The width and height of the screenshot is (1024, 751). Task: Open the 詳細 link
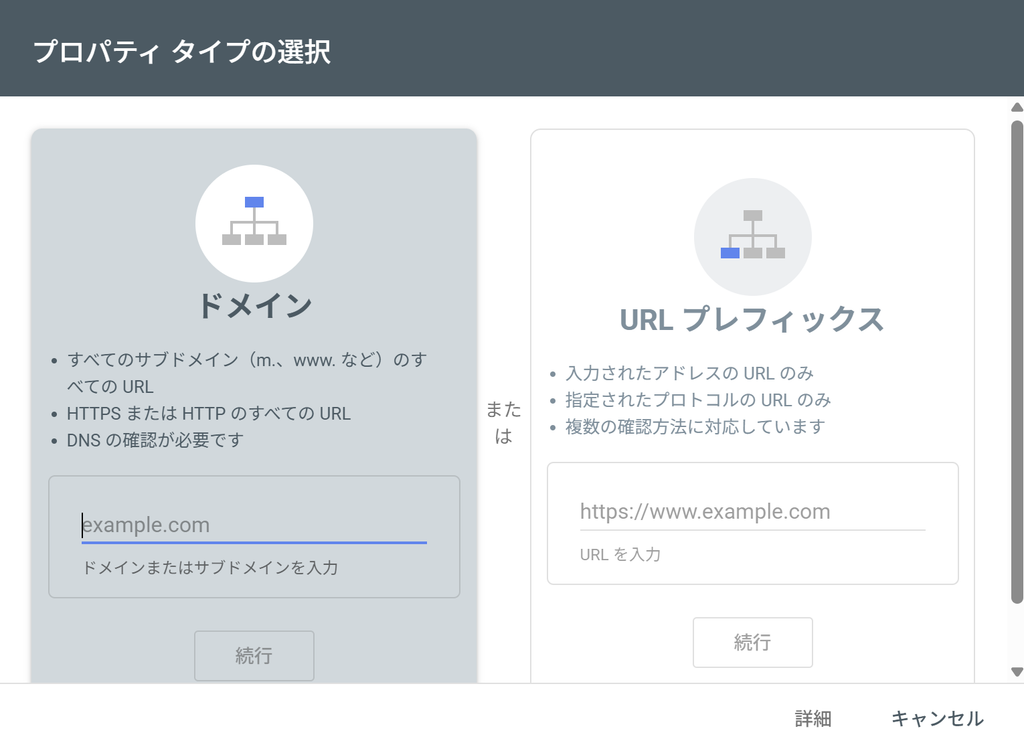point(813,718)
